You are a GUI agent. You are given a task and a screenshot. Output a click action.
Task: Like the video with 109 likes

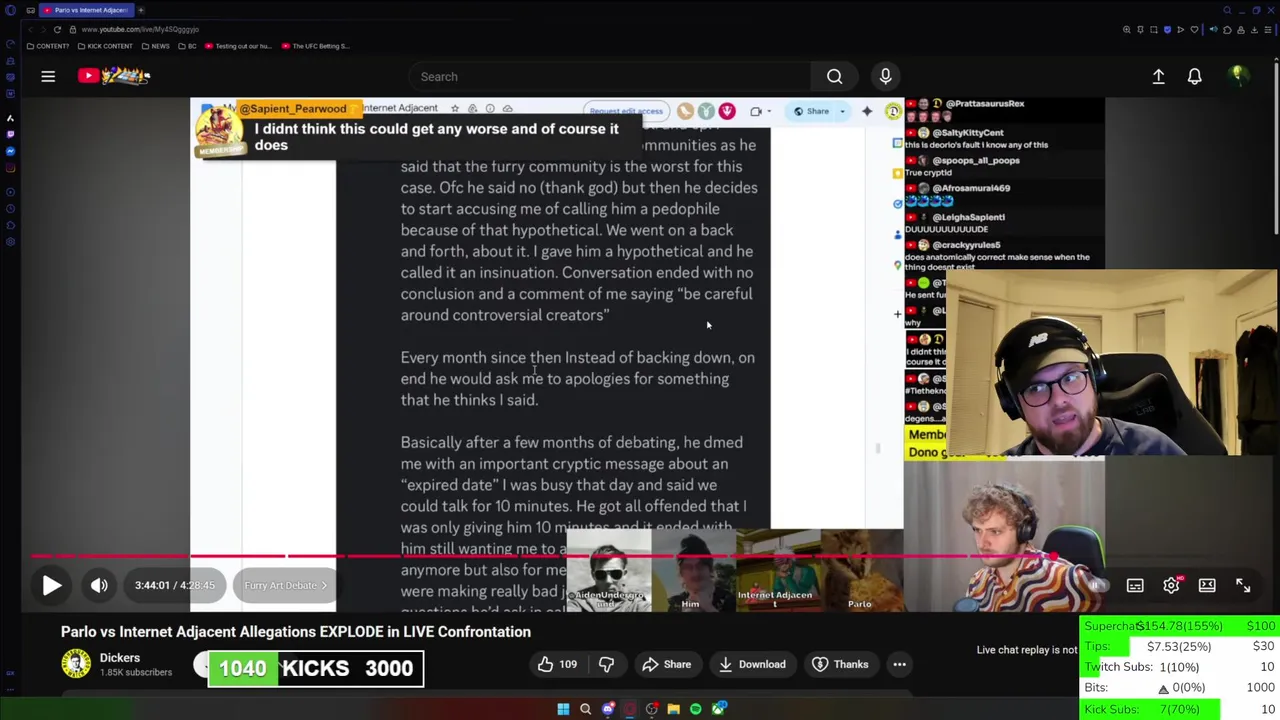tap(558, 664)
